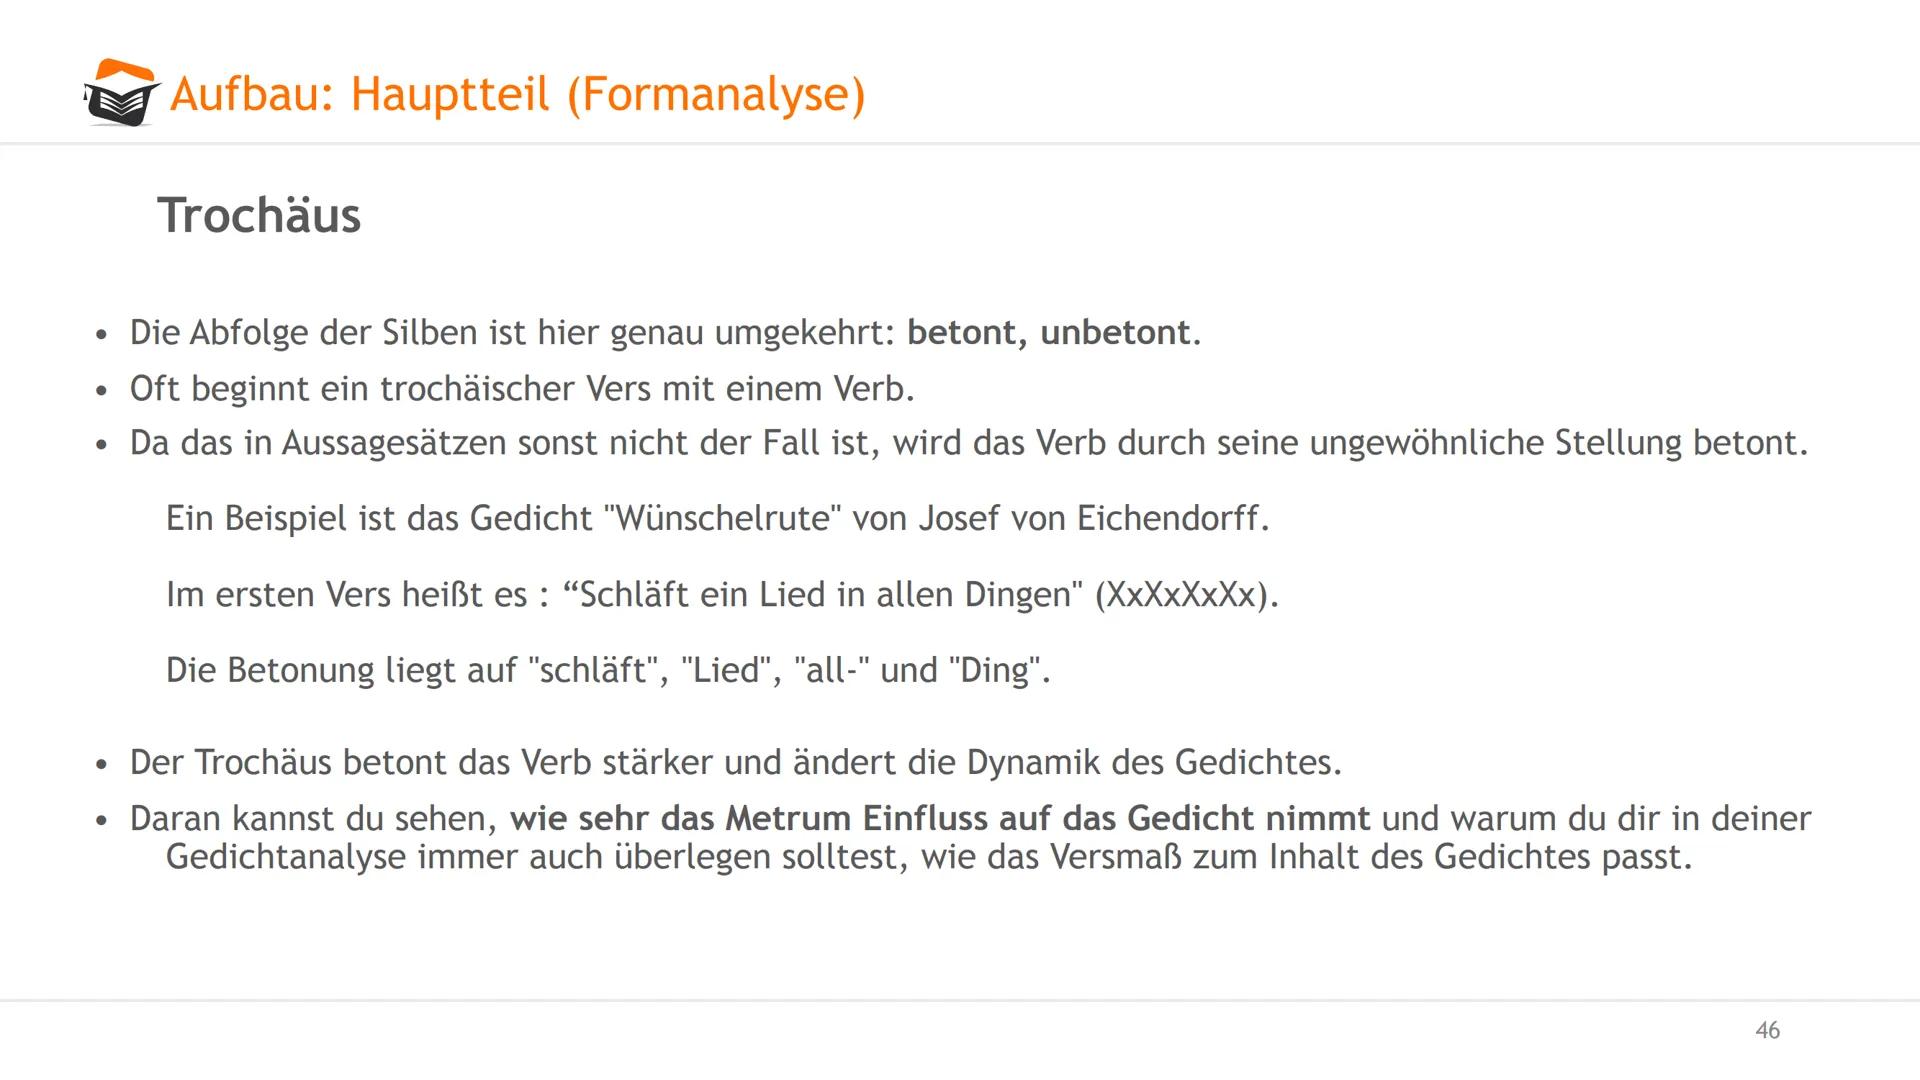Click the header bar divider line element

coord(960,140)
